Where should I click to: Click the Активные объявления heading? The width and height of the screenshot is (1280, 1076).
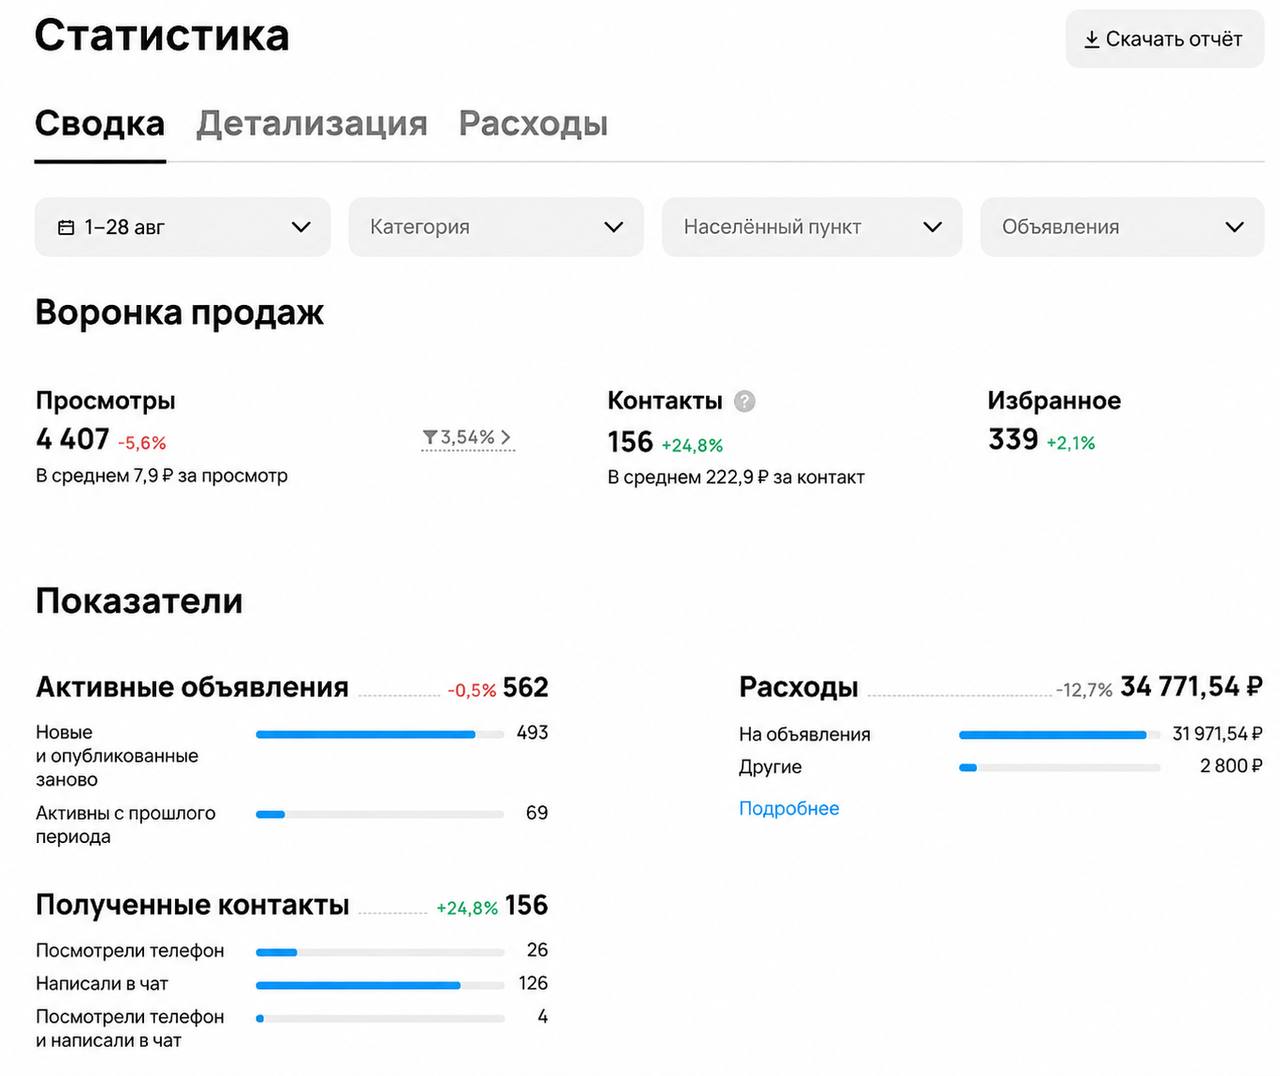(192, 688)
